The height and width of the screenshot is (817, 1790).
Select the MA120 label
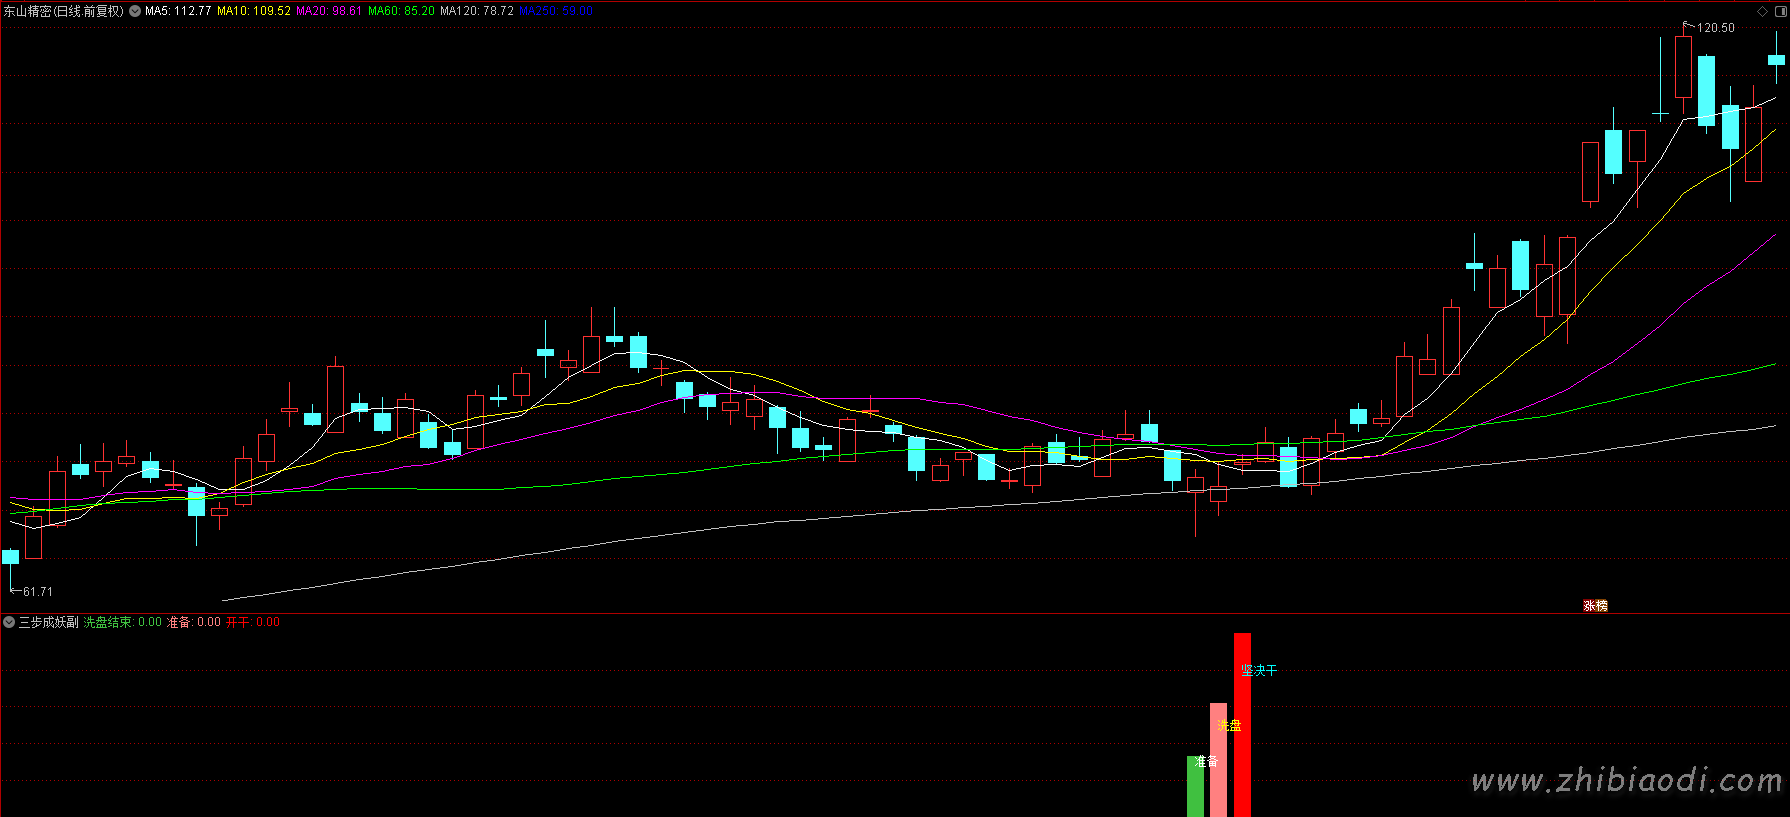point(477,11)
